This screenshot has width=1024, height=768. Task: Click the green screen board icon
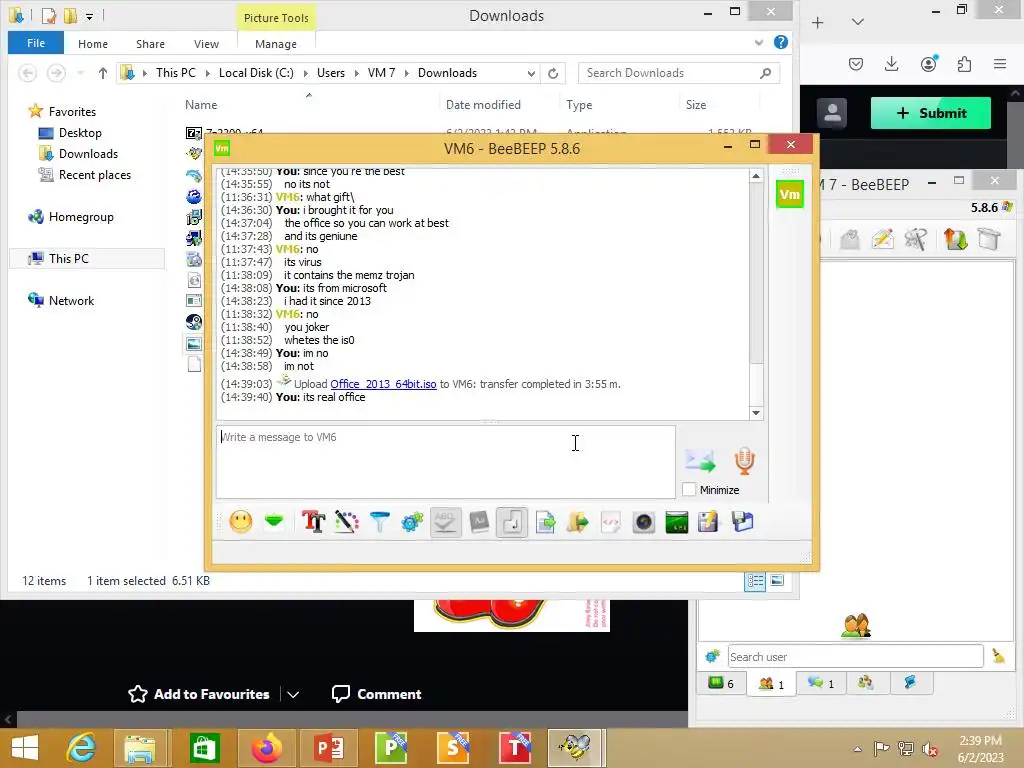677,522
